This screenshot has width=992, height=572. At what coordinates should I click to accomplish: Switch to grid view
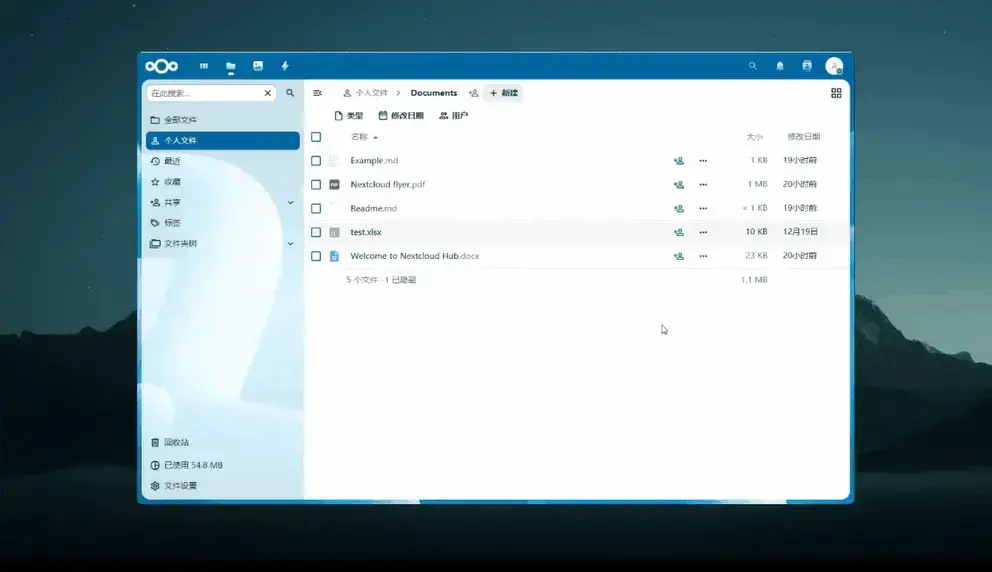(836, 93)
